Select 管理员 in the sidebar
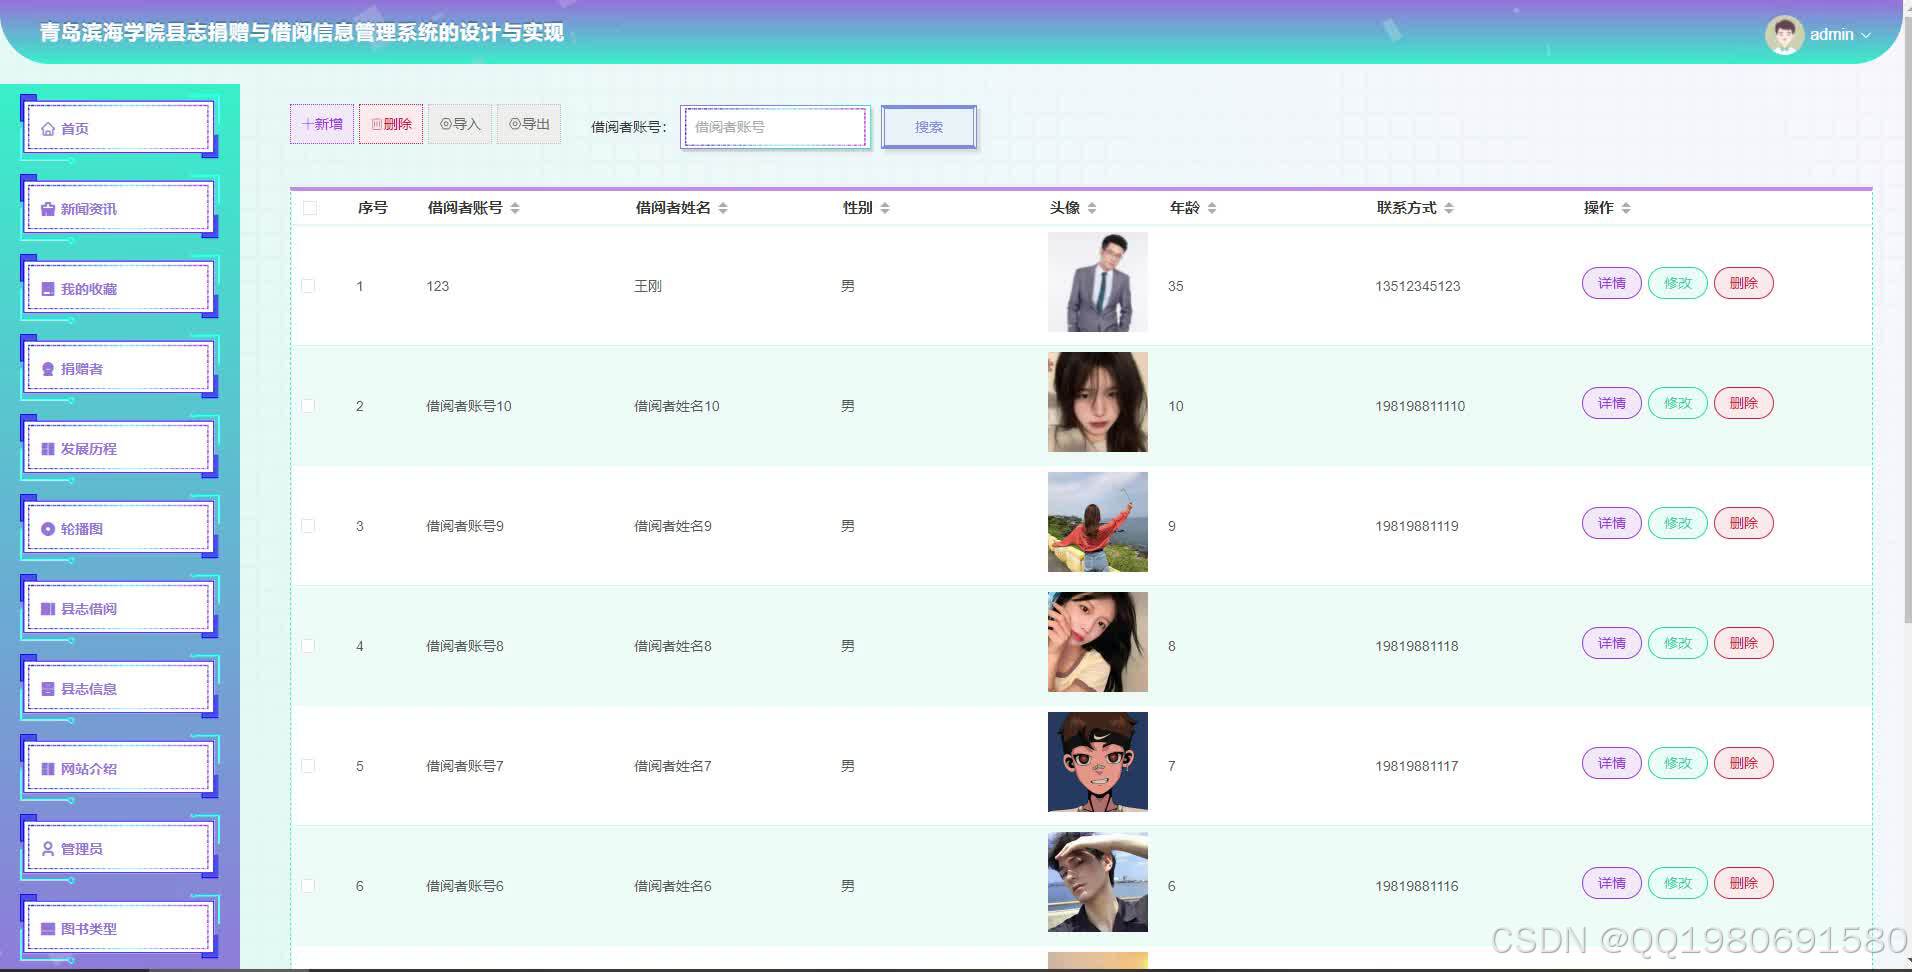Image resolution: width=1912 pixels, height=972 pixels. (118, 848)
